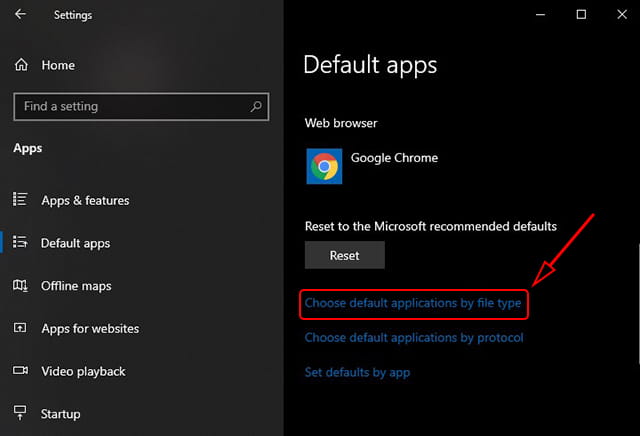Click the Default apps sidebar icon

click(20, 242)
